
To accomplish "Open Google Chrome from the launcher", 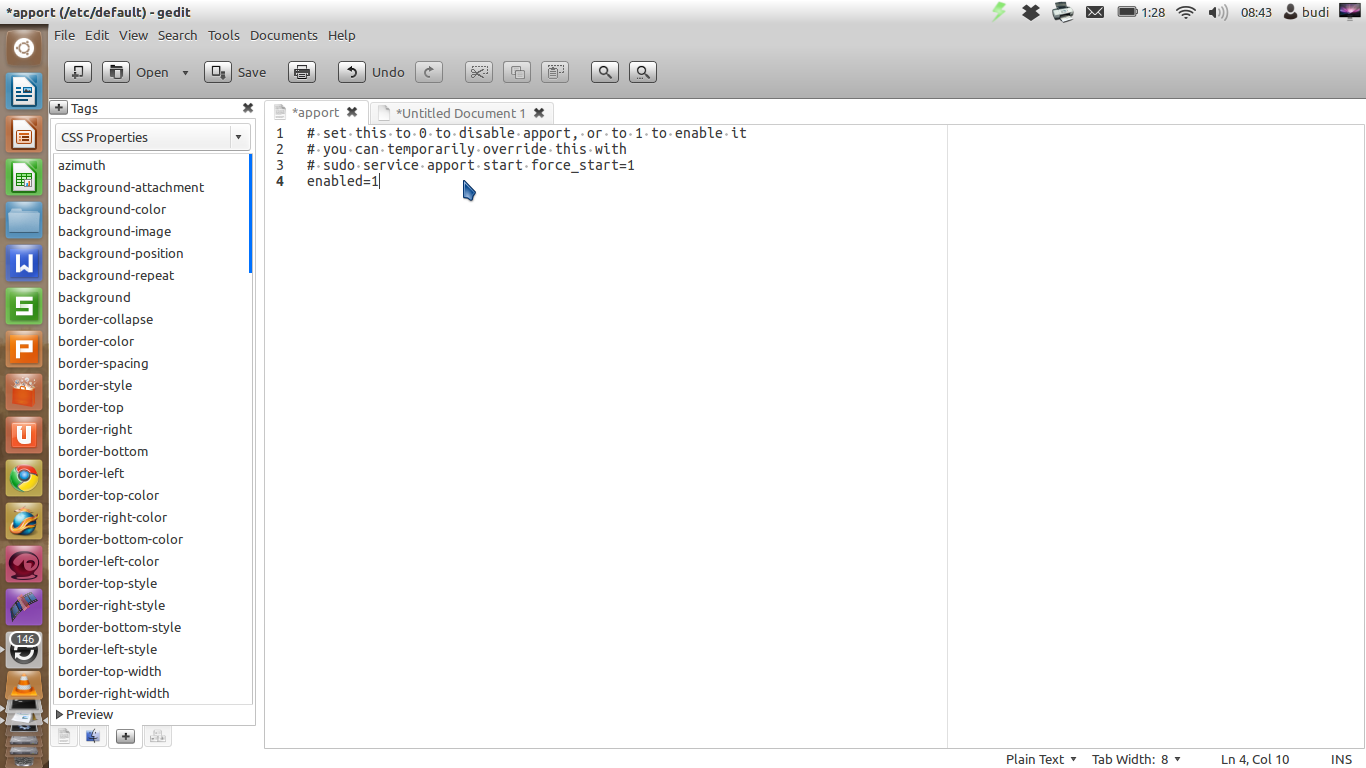I will [x=24, y=478].
